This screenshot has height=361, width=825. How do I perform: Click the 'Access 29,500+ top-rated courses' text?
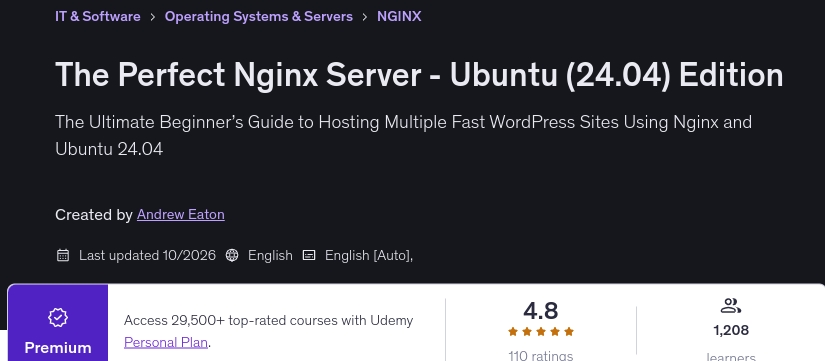[x=268, y=320]
